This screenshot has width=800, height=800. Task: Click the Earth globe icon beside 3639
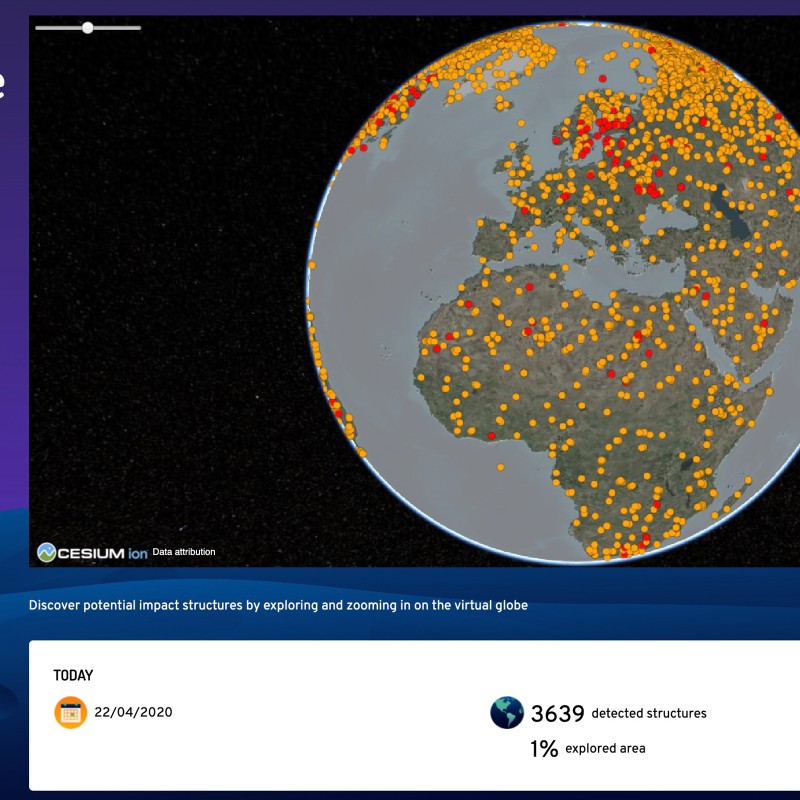pos(507,713)
